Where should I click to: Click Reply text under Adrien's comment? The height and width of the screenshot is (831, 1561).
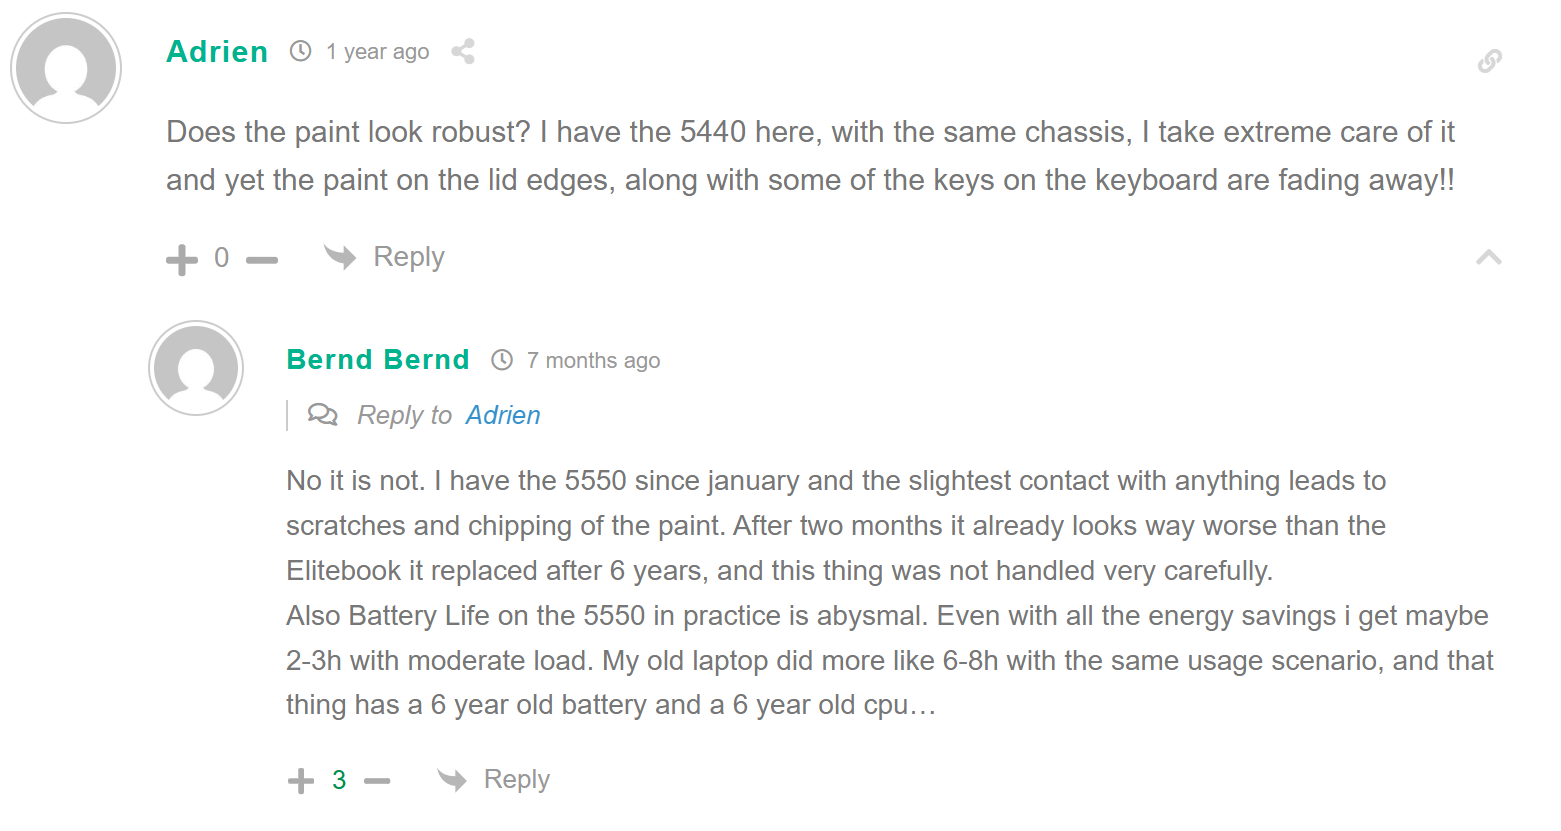point(408,257)
